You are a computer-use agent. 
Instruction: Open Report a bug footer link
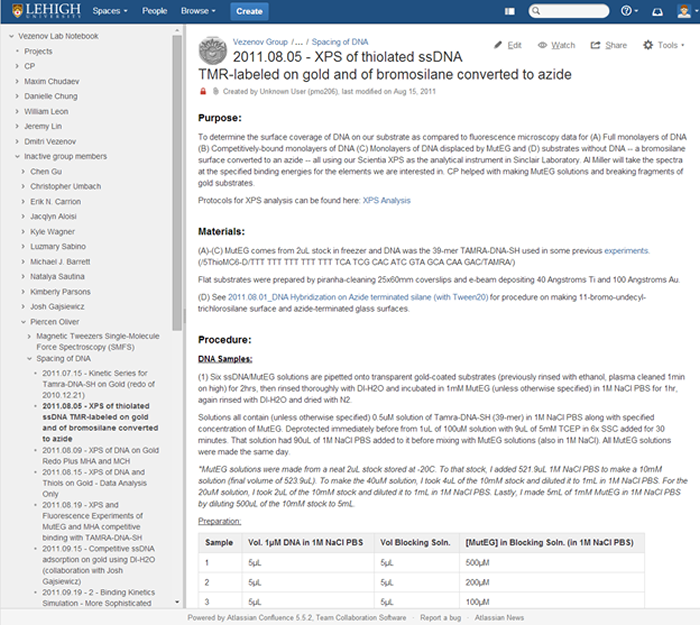click(440, 618)
